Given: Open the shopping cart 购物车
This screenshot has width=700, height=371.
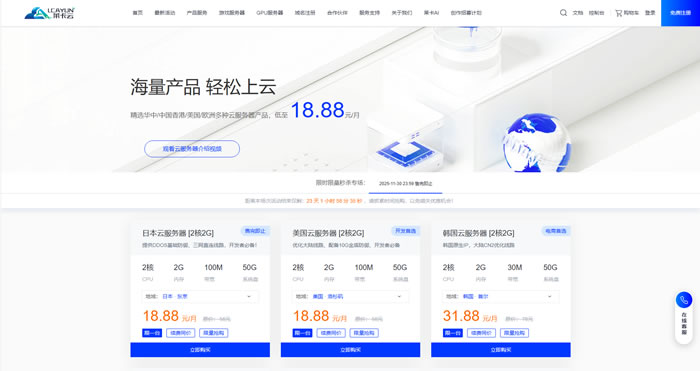Looking at the screenshot, I should (x=627, y=13).
